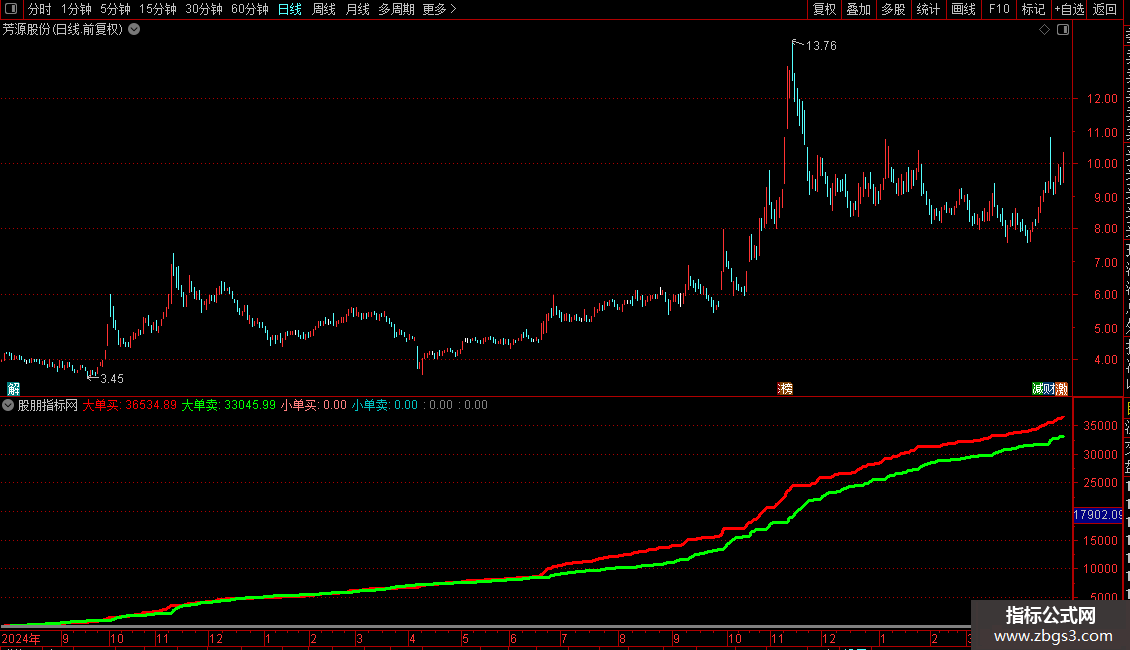This screenshot has height=650, width=1130.
Task: Expand the 股朋指标网 indicator dropdown
Action: click(x=8, y=405)
